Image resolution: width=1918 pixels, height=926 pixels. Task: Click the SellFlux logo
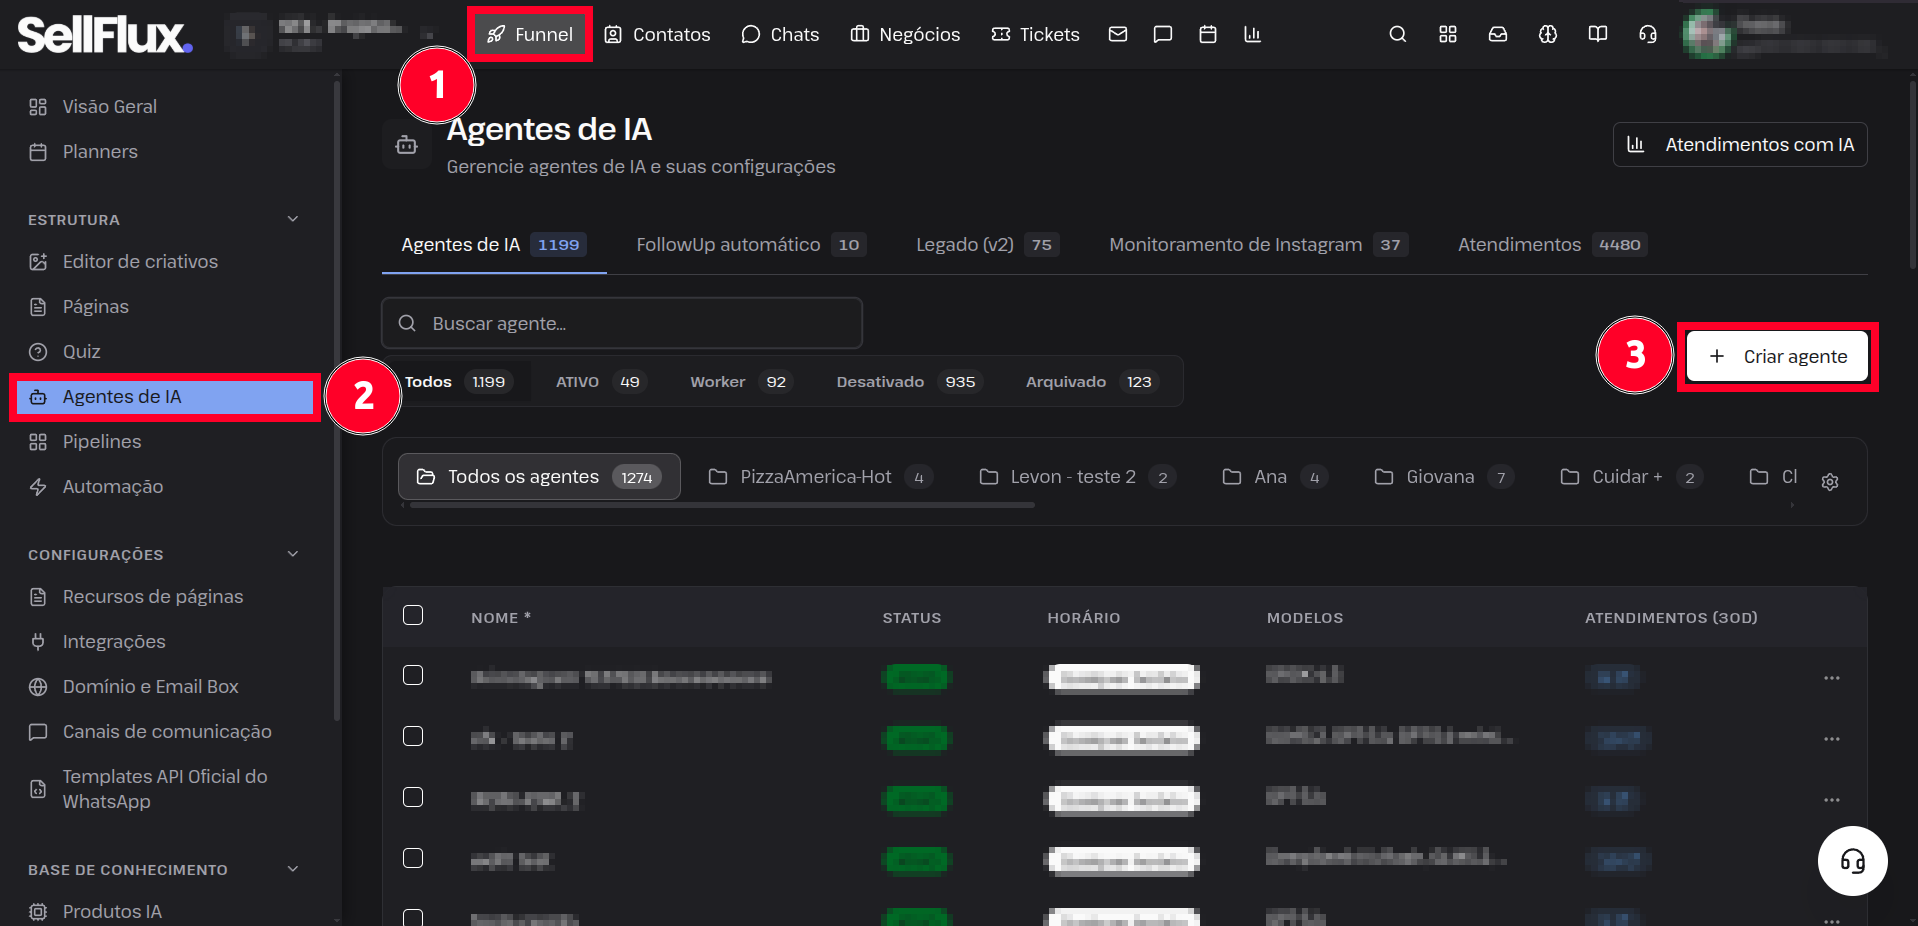tap(104, 35)
